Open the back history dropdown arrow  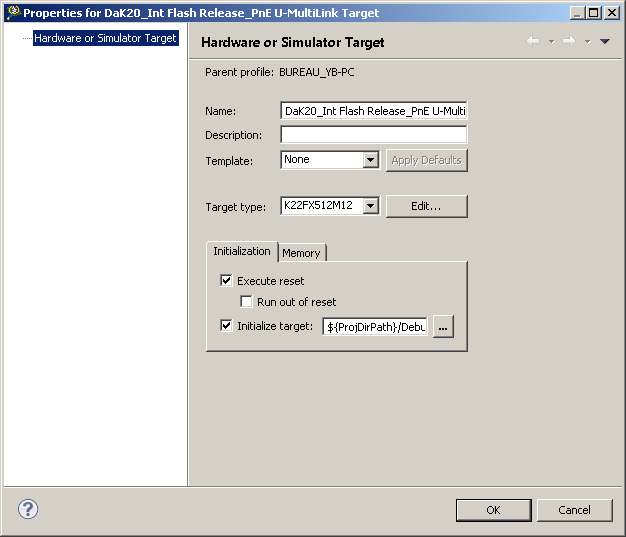(x=551, y=41)
